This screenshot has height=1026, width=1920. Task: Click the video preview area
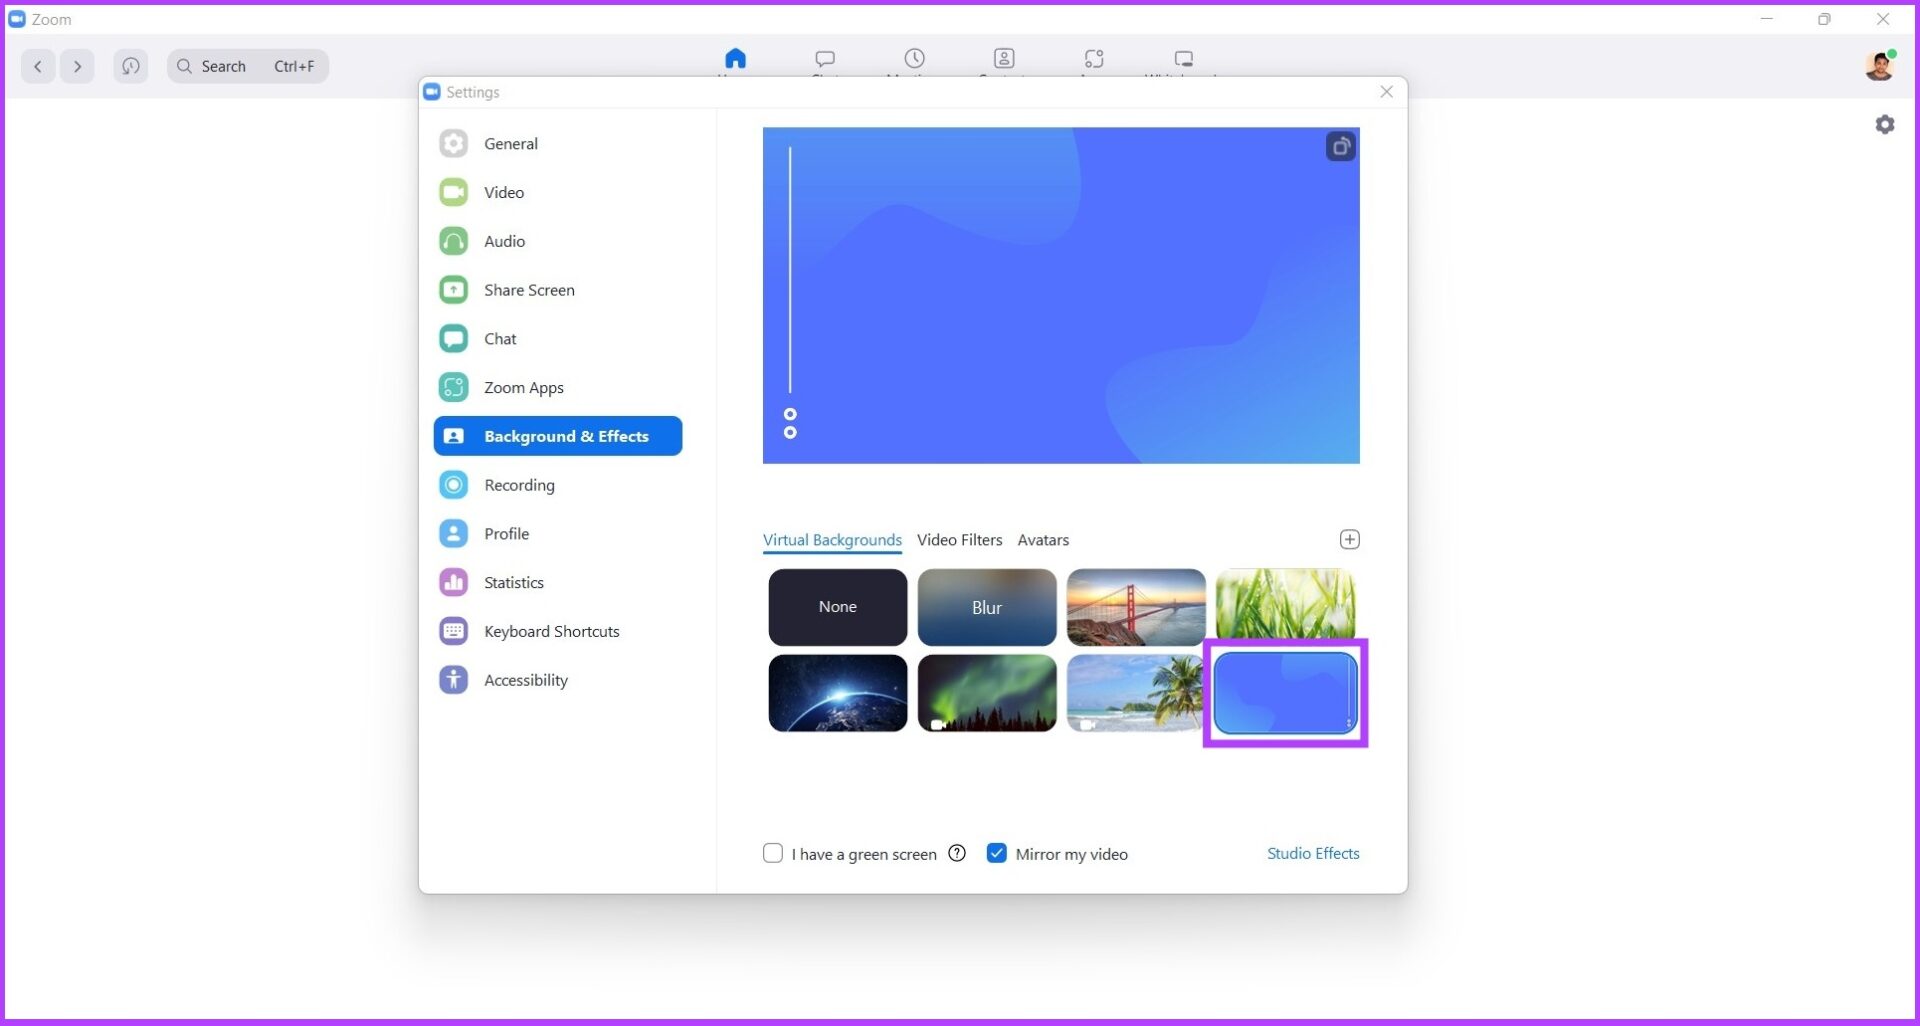pyautogui.click(x=1061, y=295)
